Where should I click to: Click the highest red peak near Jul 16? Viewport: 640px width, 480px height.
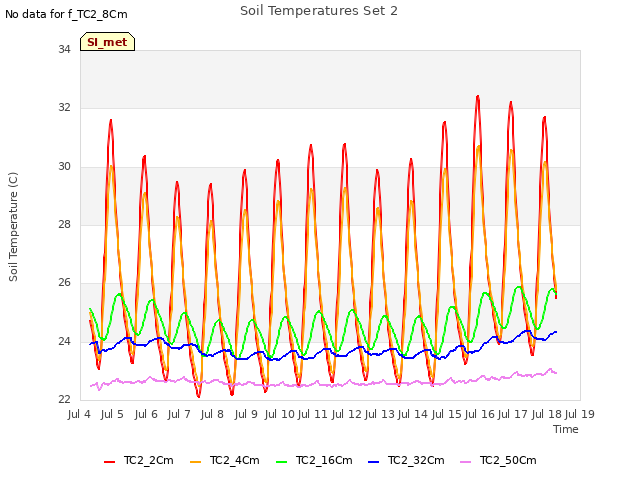pos(478,96)
